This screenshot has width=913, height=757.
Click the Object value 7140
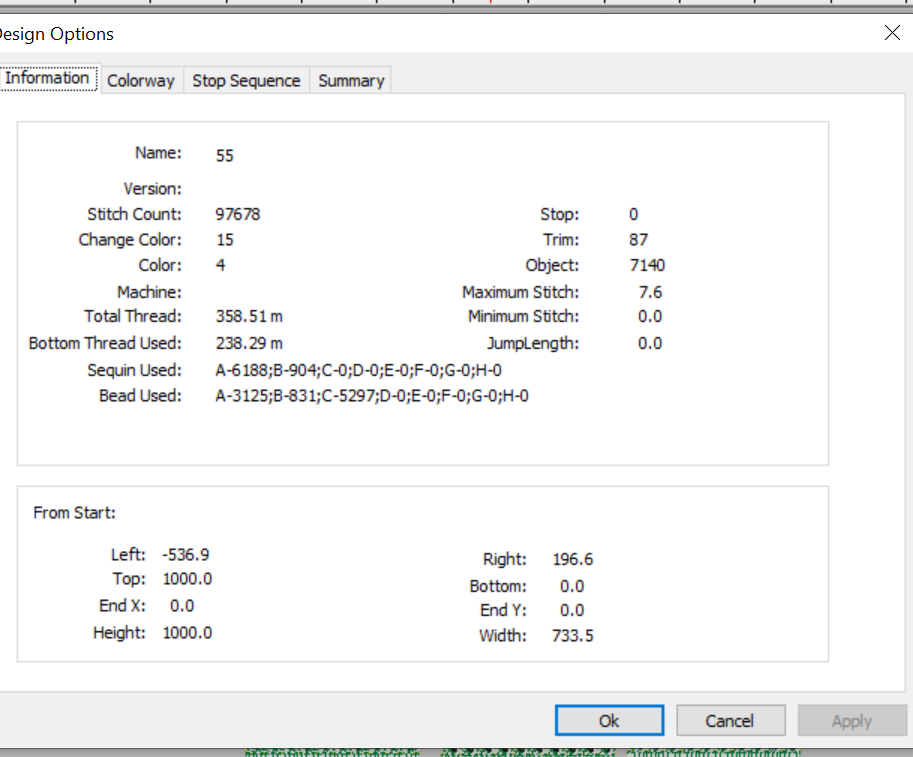pos(647,266)
